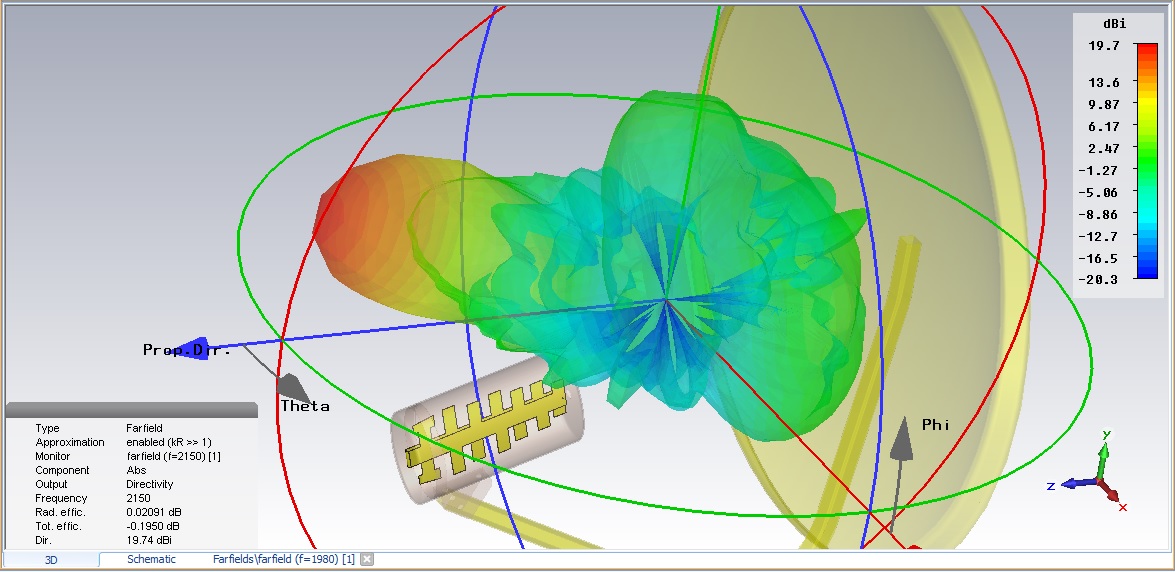Screen dimensions: 1175x572
Task: Click the Component Abs value
Action: [x=136, y=470]
